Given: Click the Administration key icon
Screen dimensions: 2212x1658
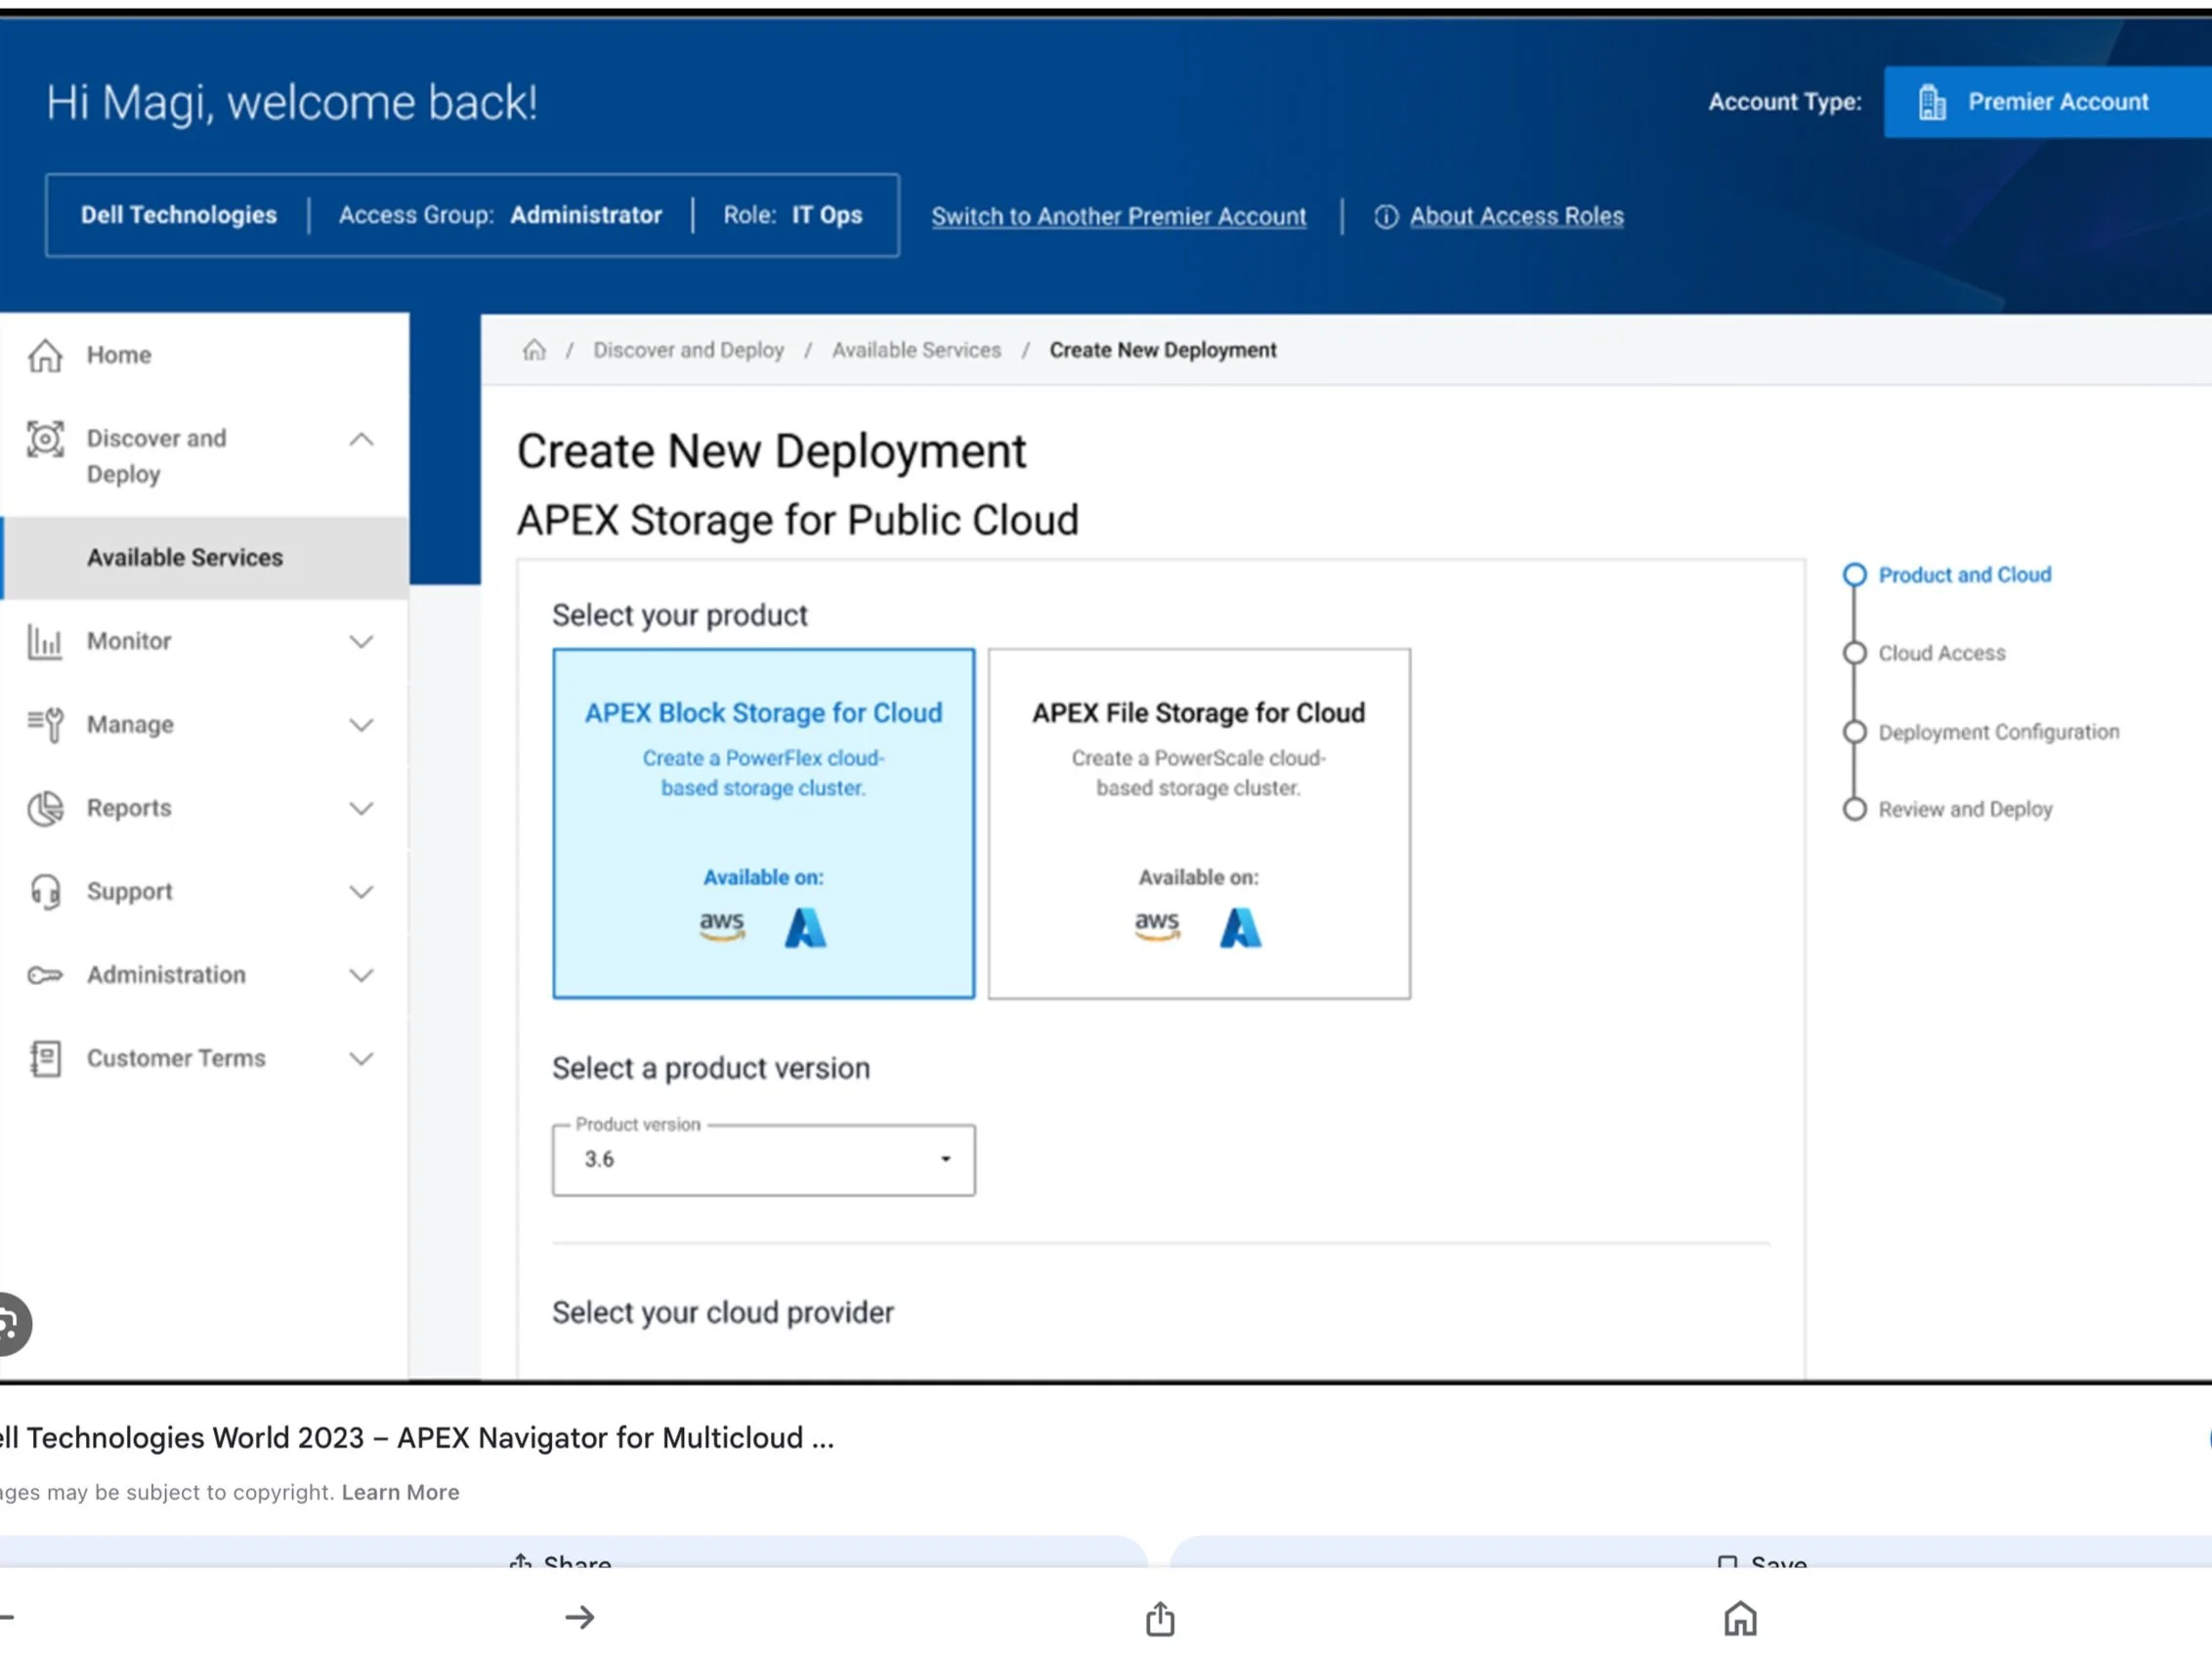Looking at the screenshot, I should coord(45,975).
